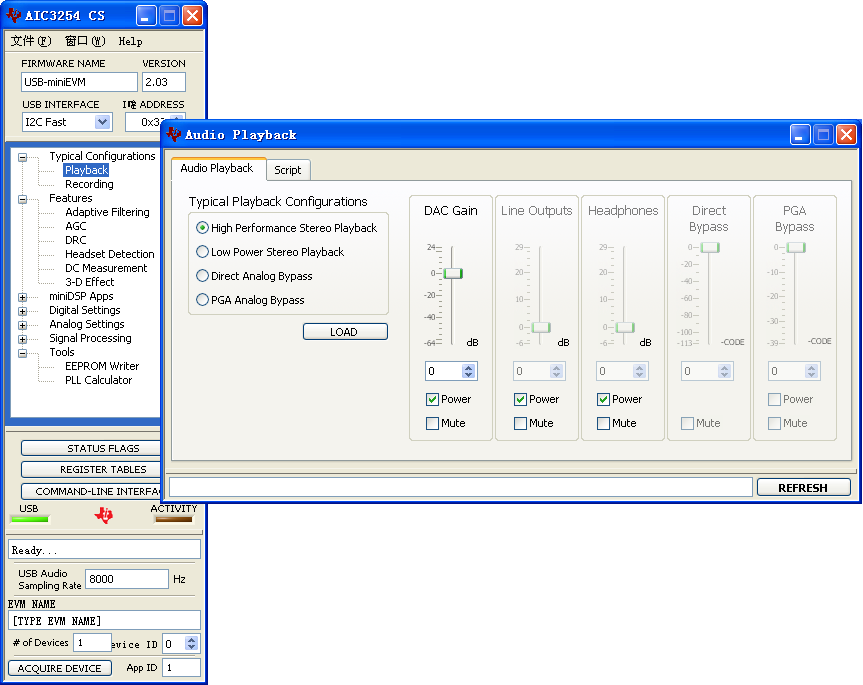The image size is (863, 685).
Task: Open AGC in the Features tree
Action: click(x=75, y=226)
